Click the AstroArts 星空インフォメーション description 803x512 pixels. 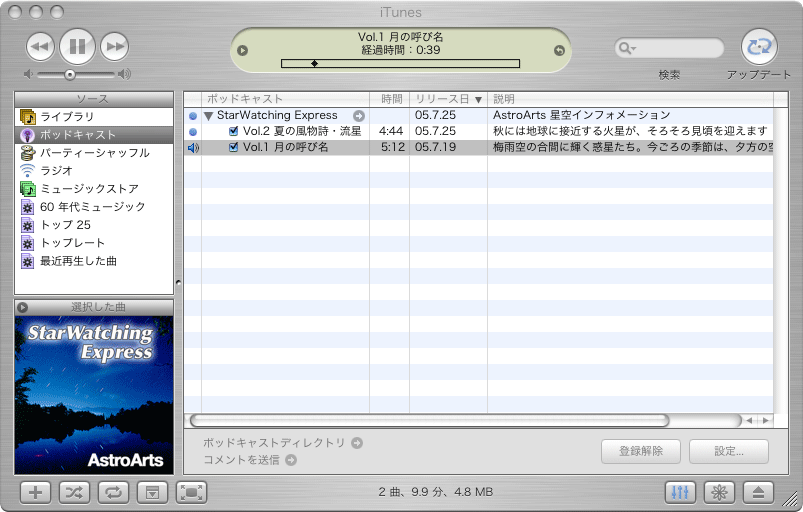[x=581, y=115]
